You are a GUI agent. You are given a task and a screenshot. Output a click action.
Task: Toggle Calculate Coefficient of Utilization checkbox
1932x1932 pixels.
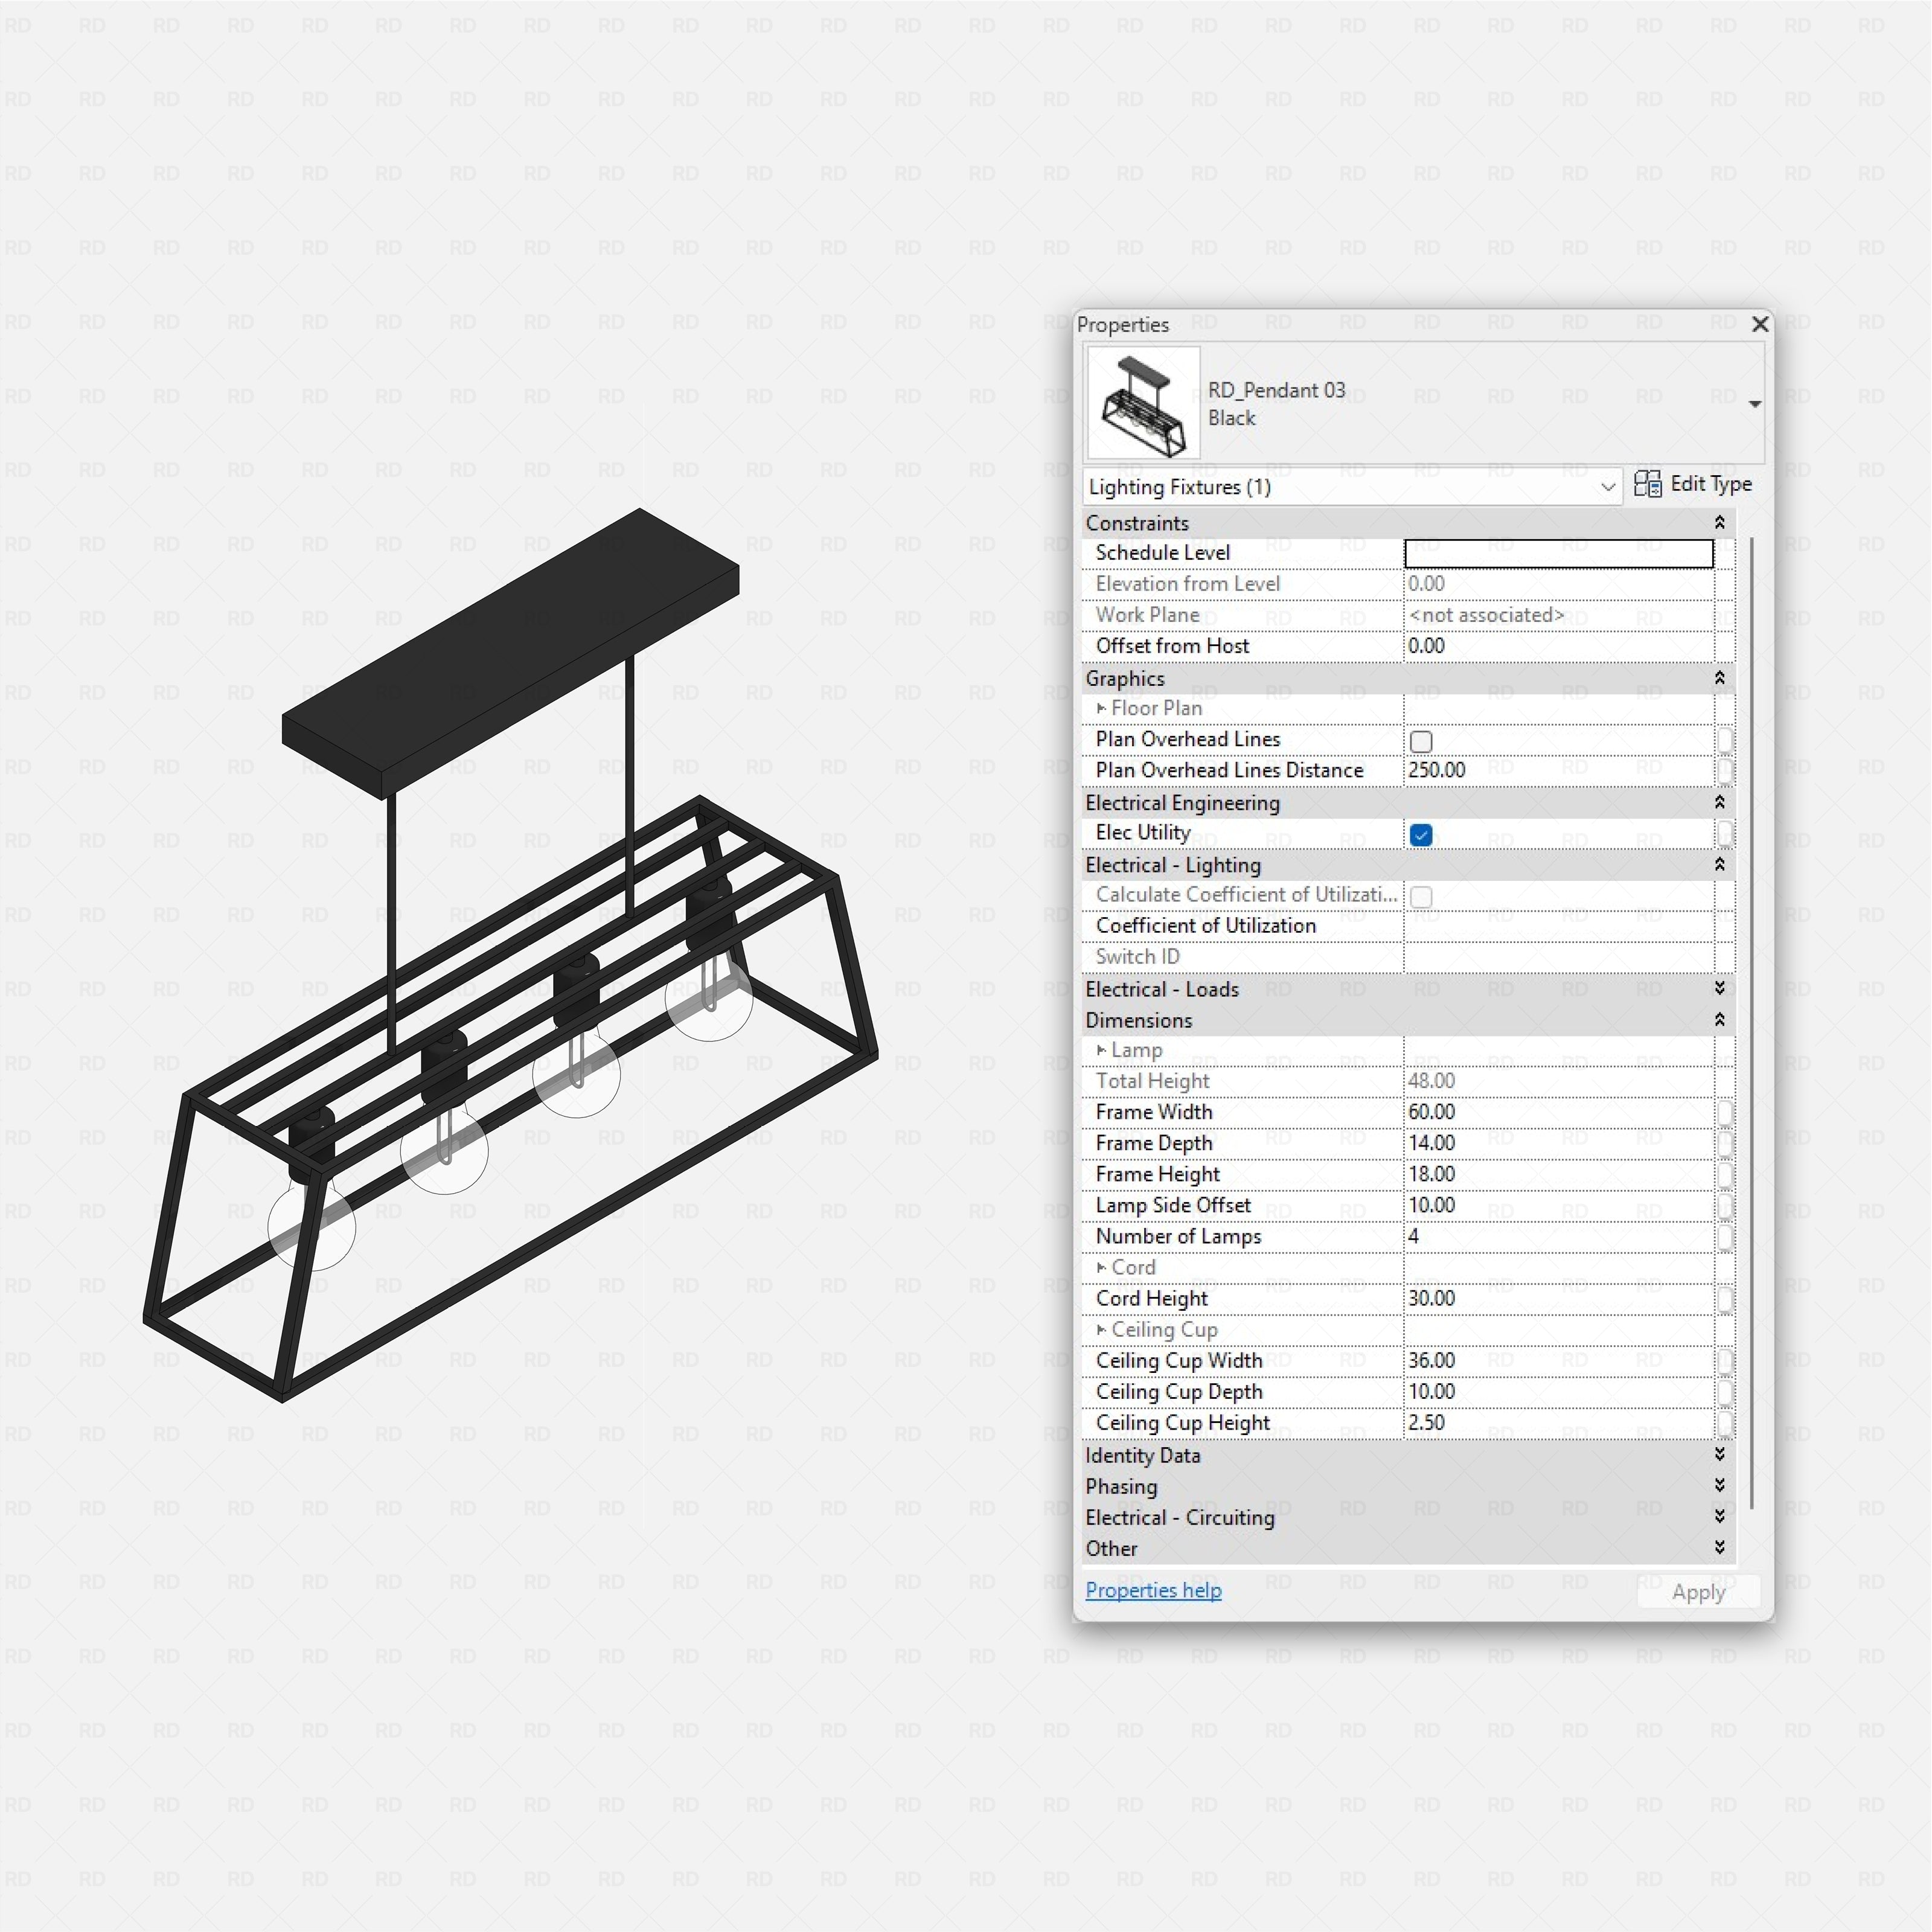[1421, 897]
